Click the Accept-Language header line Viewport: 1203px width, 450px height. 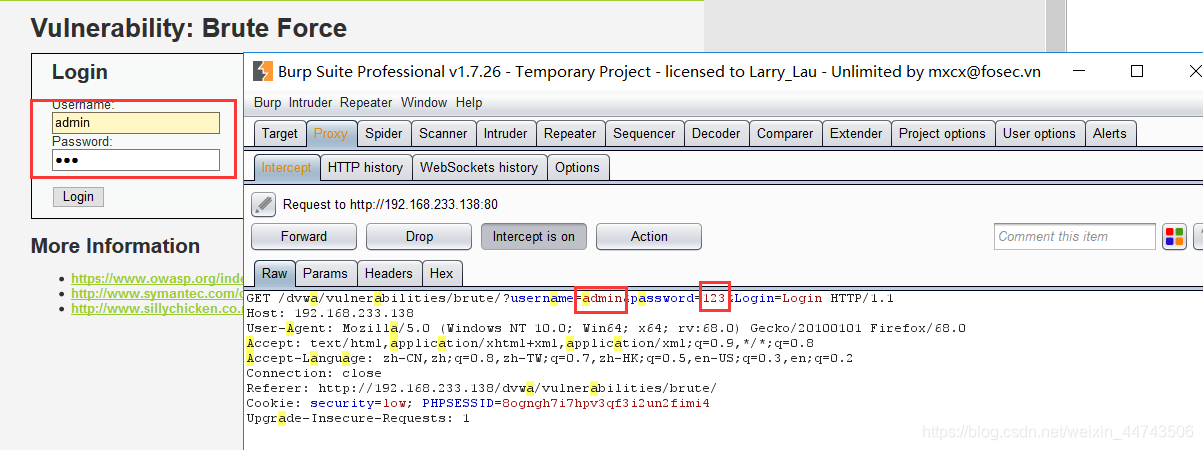coord(549,358)
